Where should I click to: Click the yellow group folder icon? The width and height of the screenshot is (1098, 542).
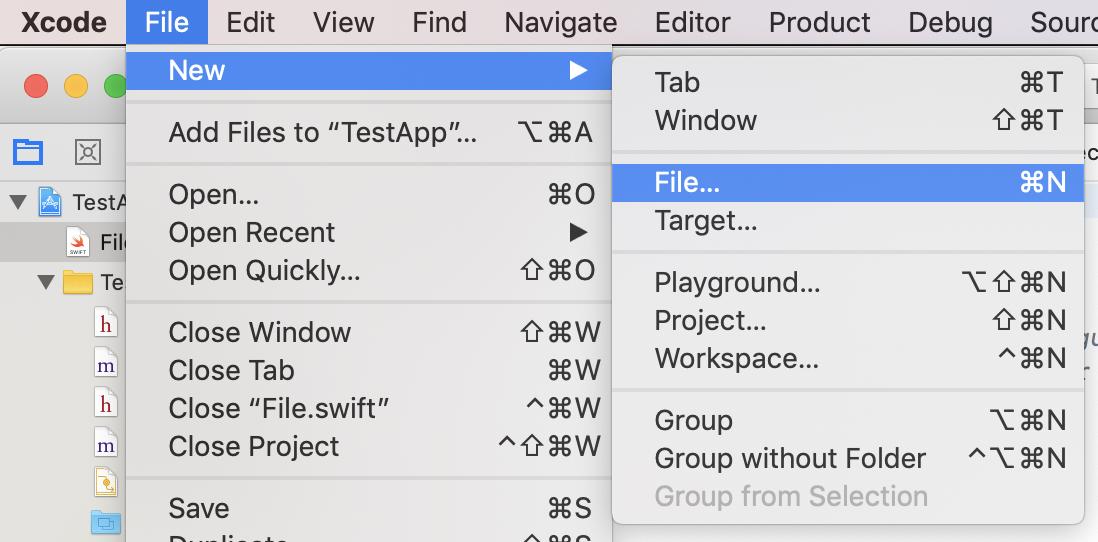click(x=78, y=283)
